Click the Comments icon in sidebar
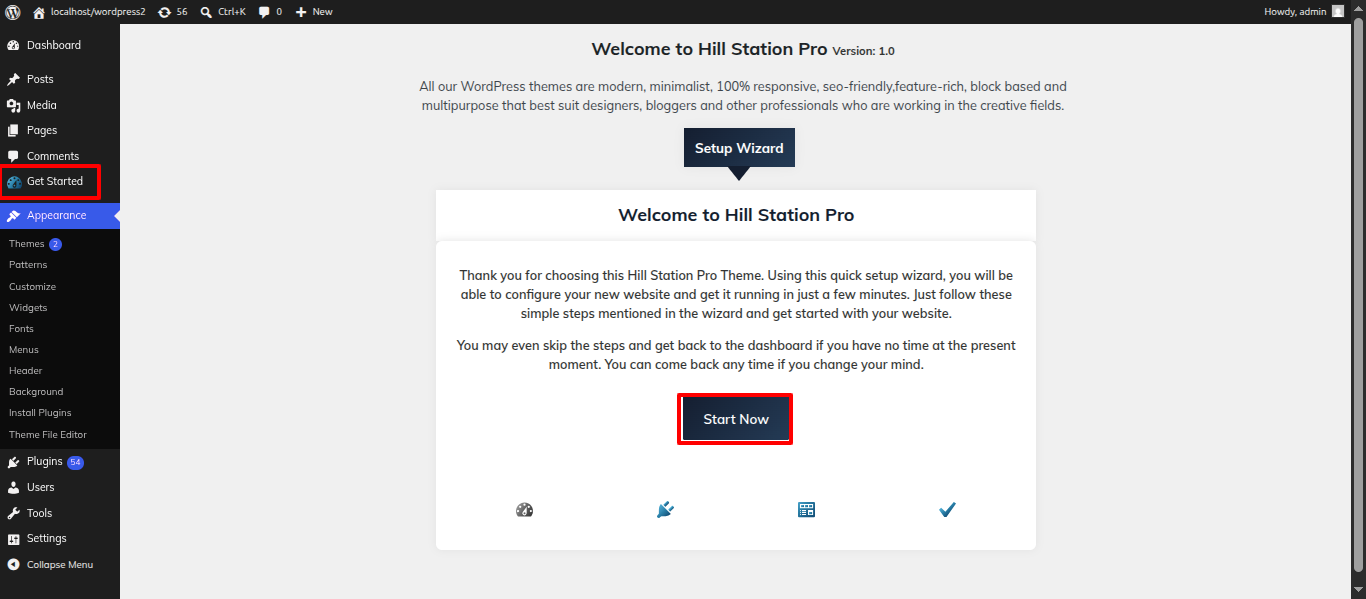This screenshot has height=599, width=1366. (13, 156)
